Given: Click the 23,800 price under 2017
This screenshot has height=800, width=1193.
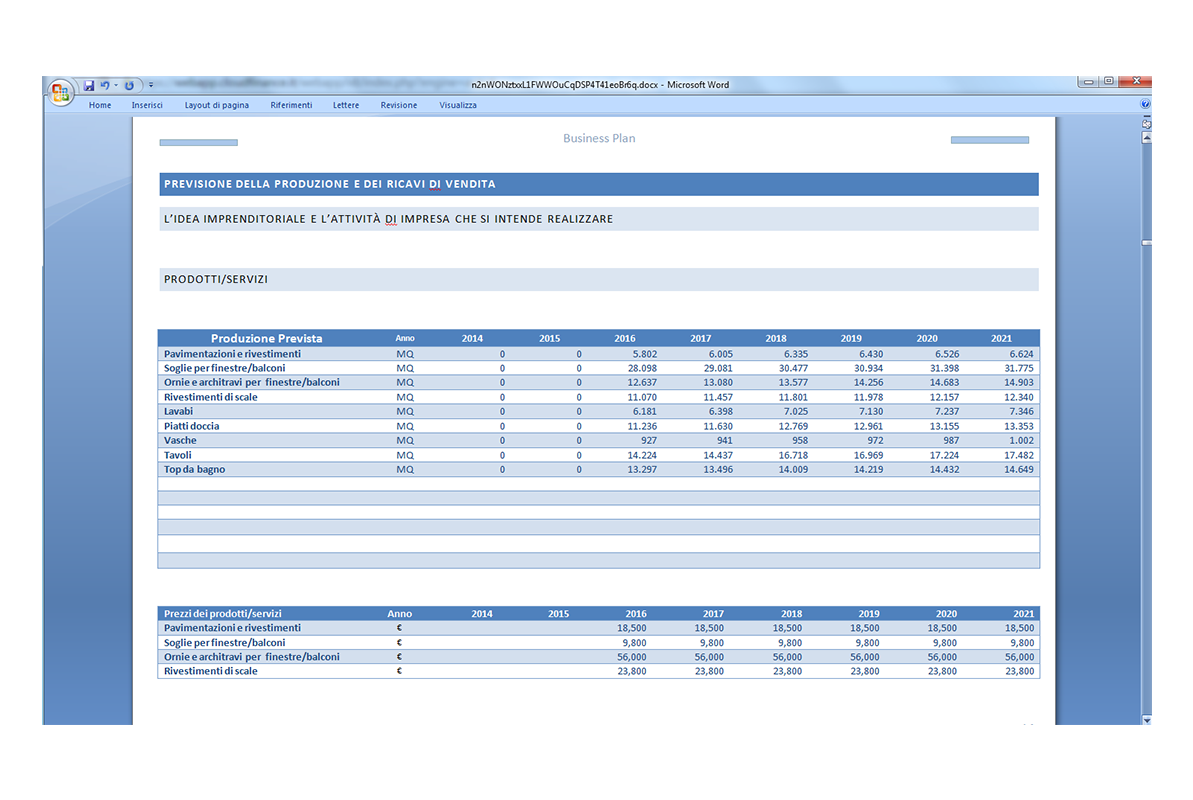Looking at the screenshot, I should [709, 671].
